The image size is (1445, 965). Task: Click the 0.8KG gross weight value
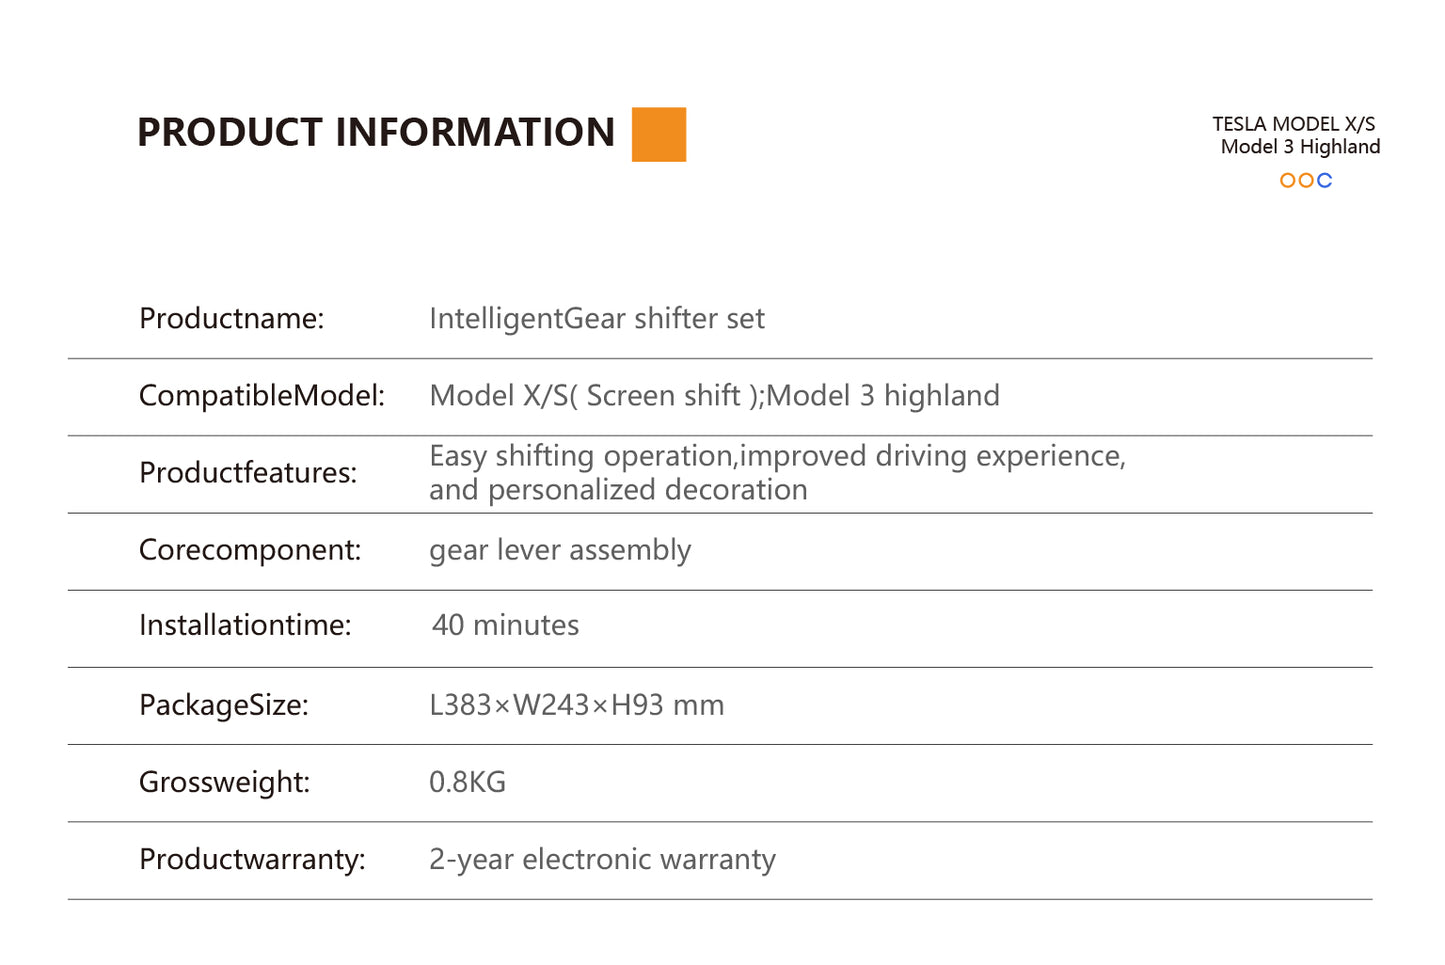pos(467,782)
